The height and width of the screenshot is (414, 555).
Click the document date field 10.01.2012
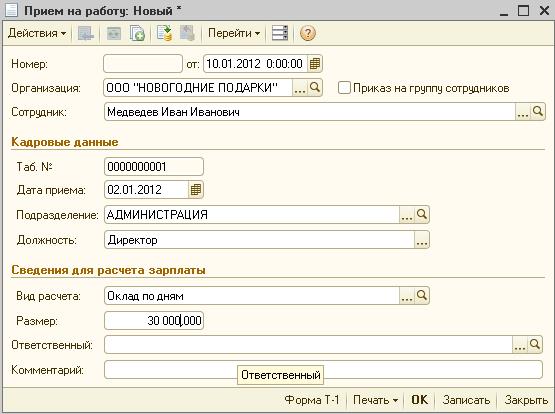pyautogui.click(x=256, y=64)
